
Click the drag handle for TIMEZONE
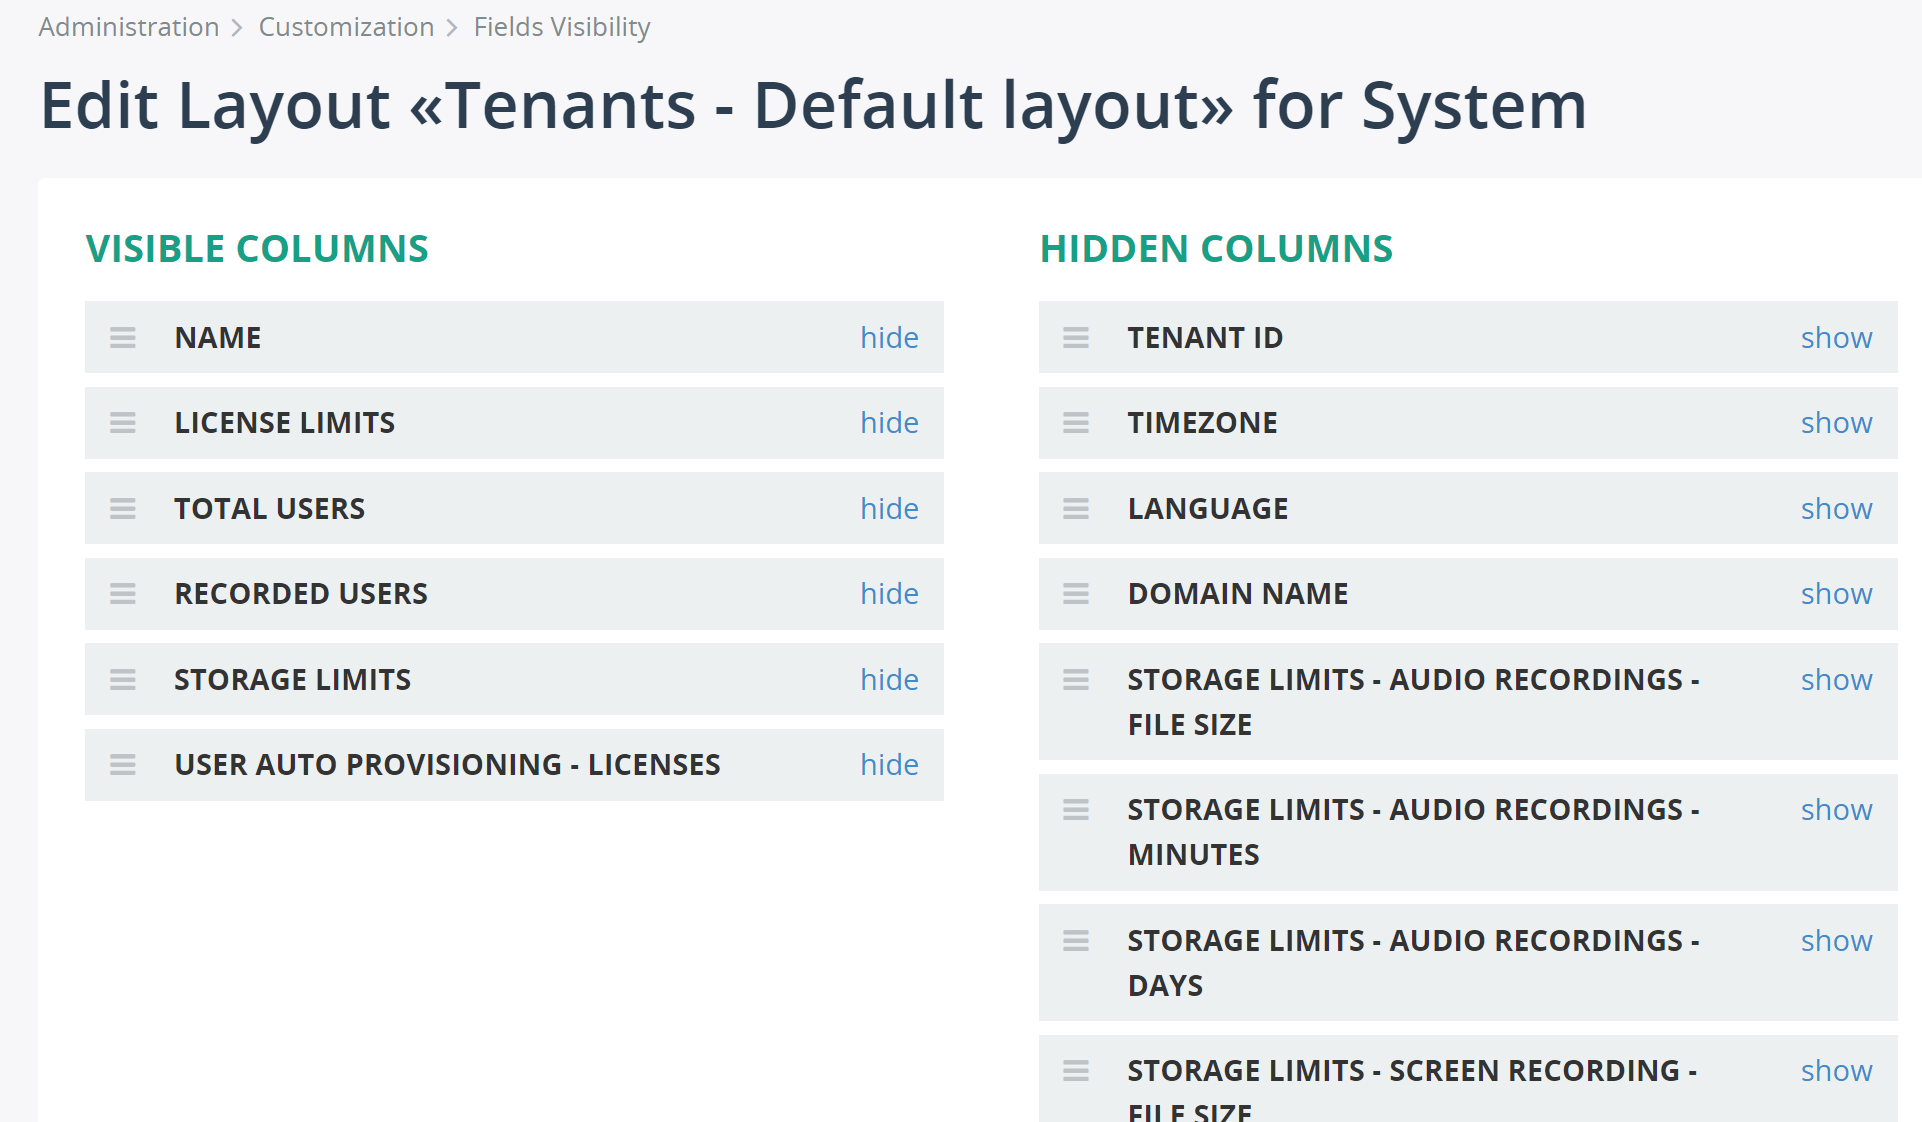[1076, 423]
